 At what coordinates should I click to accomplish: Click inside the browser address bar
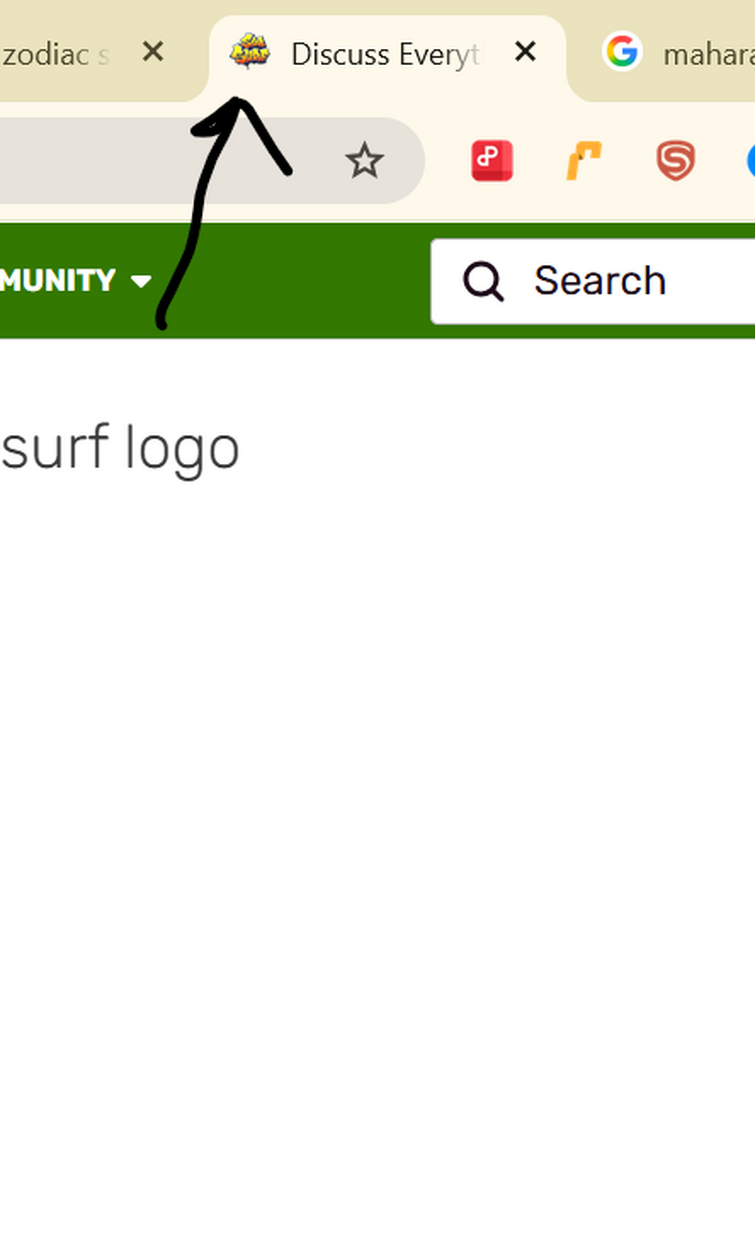click(160, 160)
